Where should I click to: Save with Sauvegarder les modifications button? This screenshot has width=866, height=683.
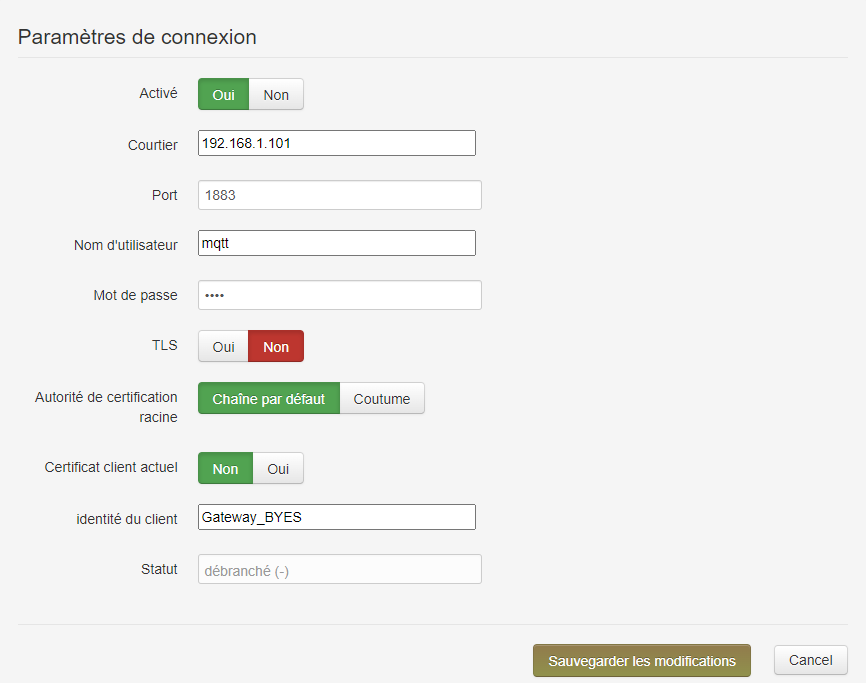(x=642, y=660)
